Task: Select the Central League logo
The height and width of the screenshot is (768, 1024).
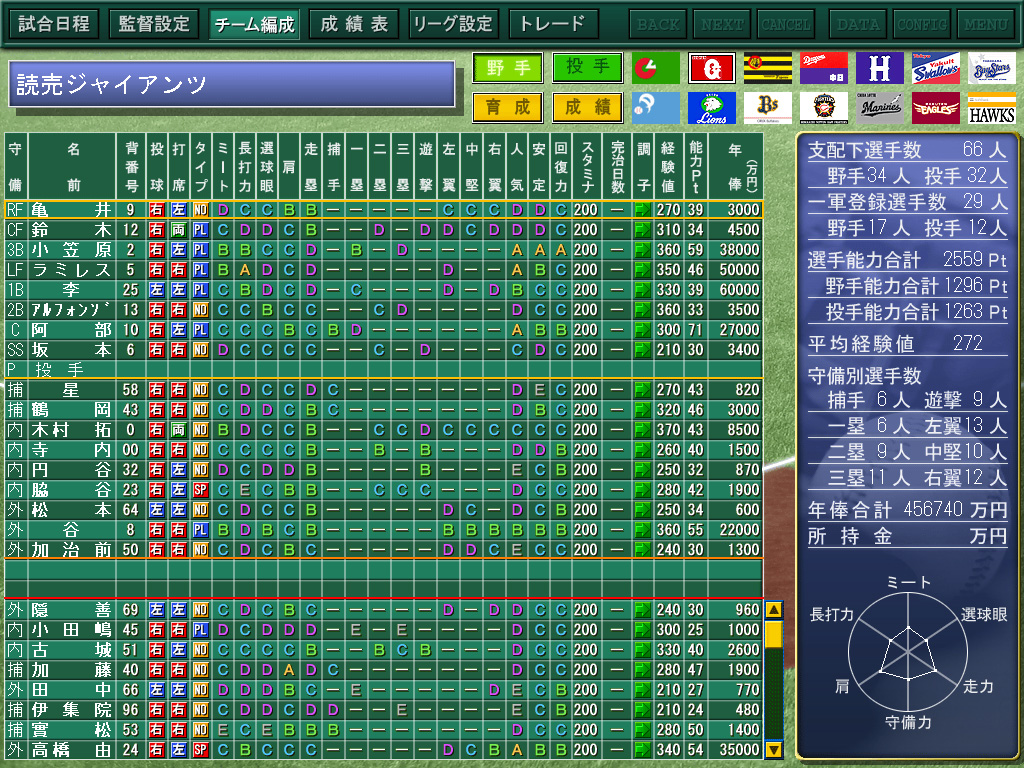Action: click(656, 68)
